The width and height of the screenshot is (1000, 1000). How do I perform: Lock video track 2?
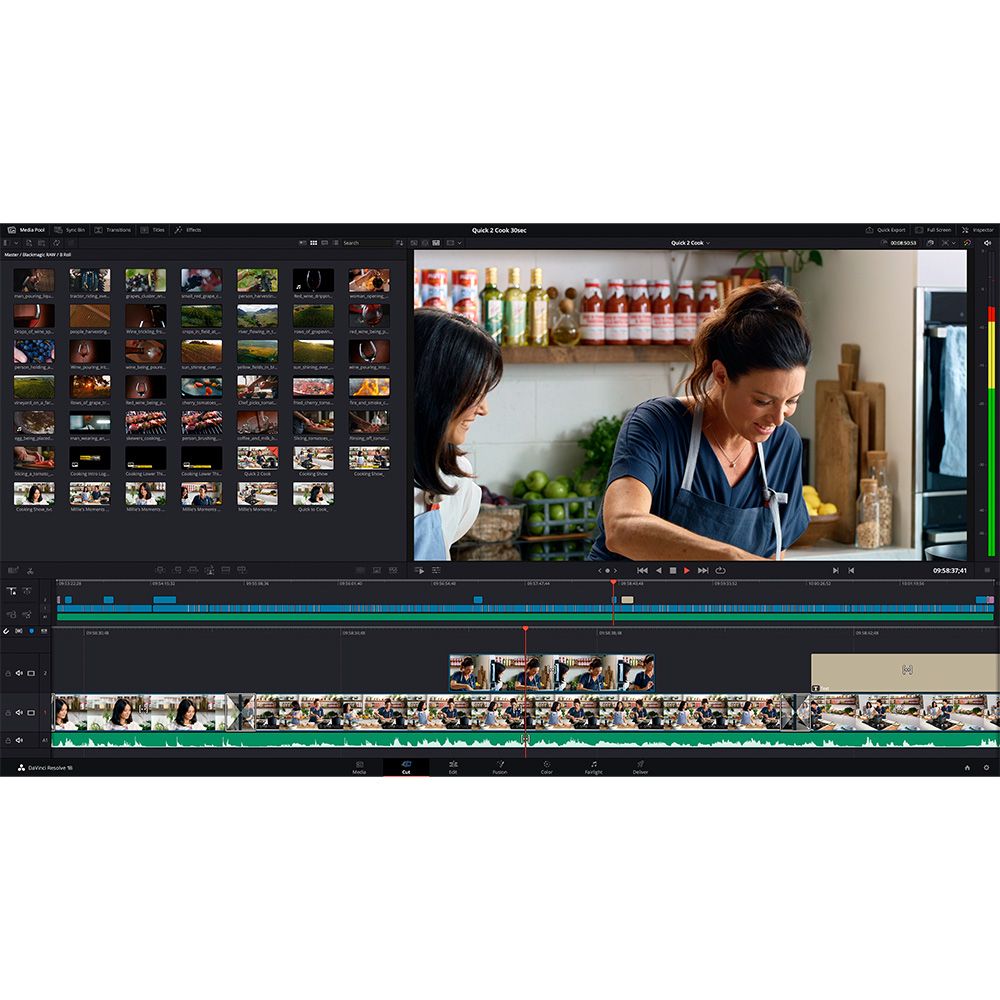8,673
